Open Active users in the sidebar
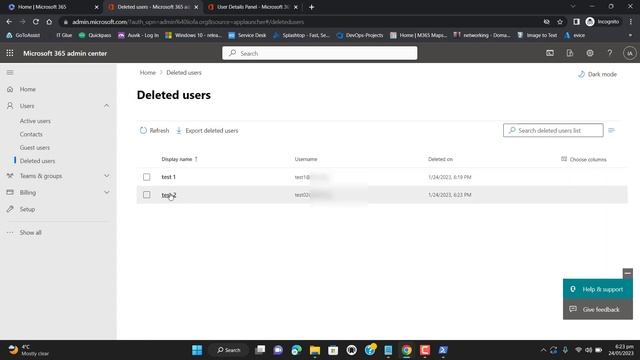The width and height of the screenshot is (640, 360). 35,121
